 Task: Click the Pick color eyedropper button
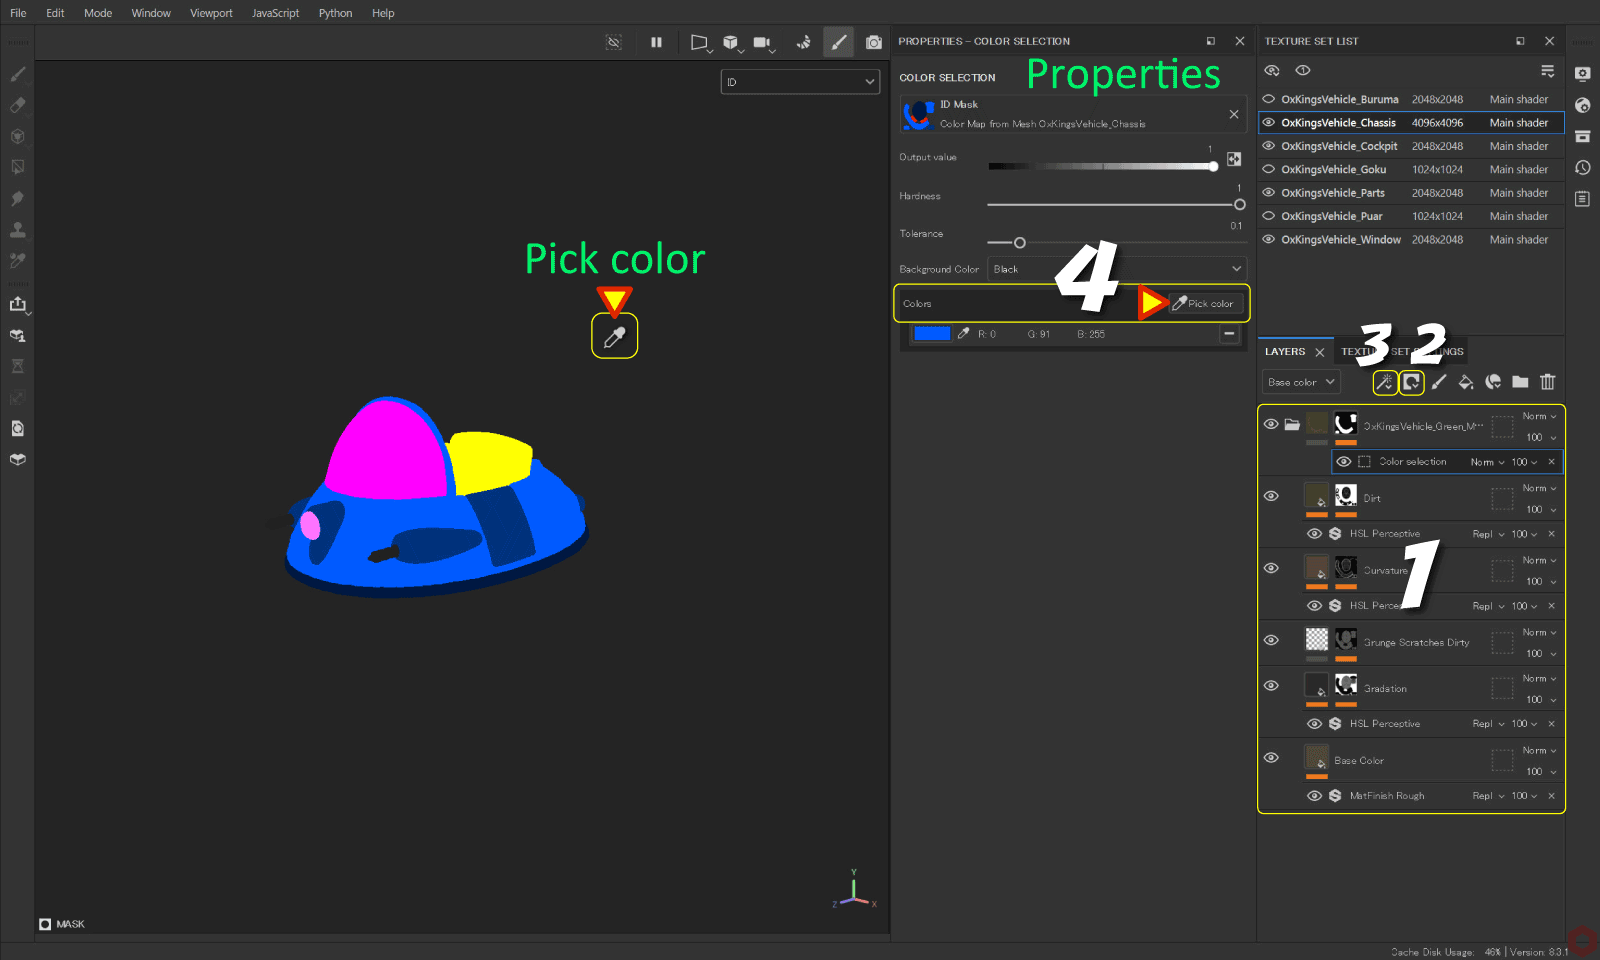pyautogui.click(x=1205, y=303)
